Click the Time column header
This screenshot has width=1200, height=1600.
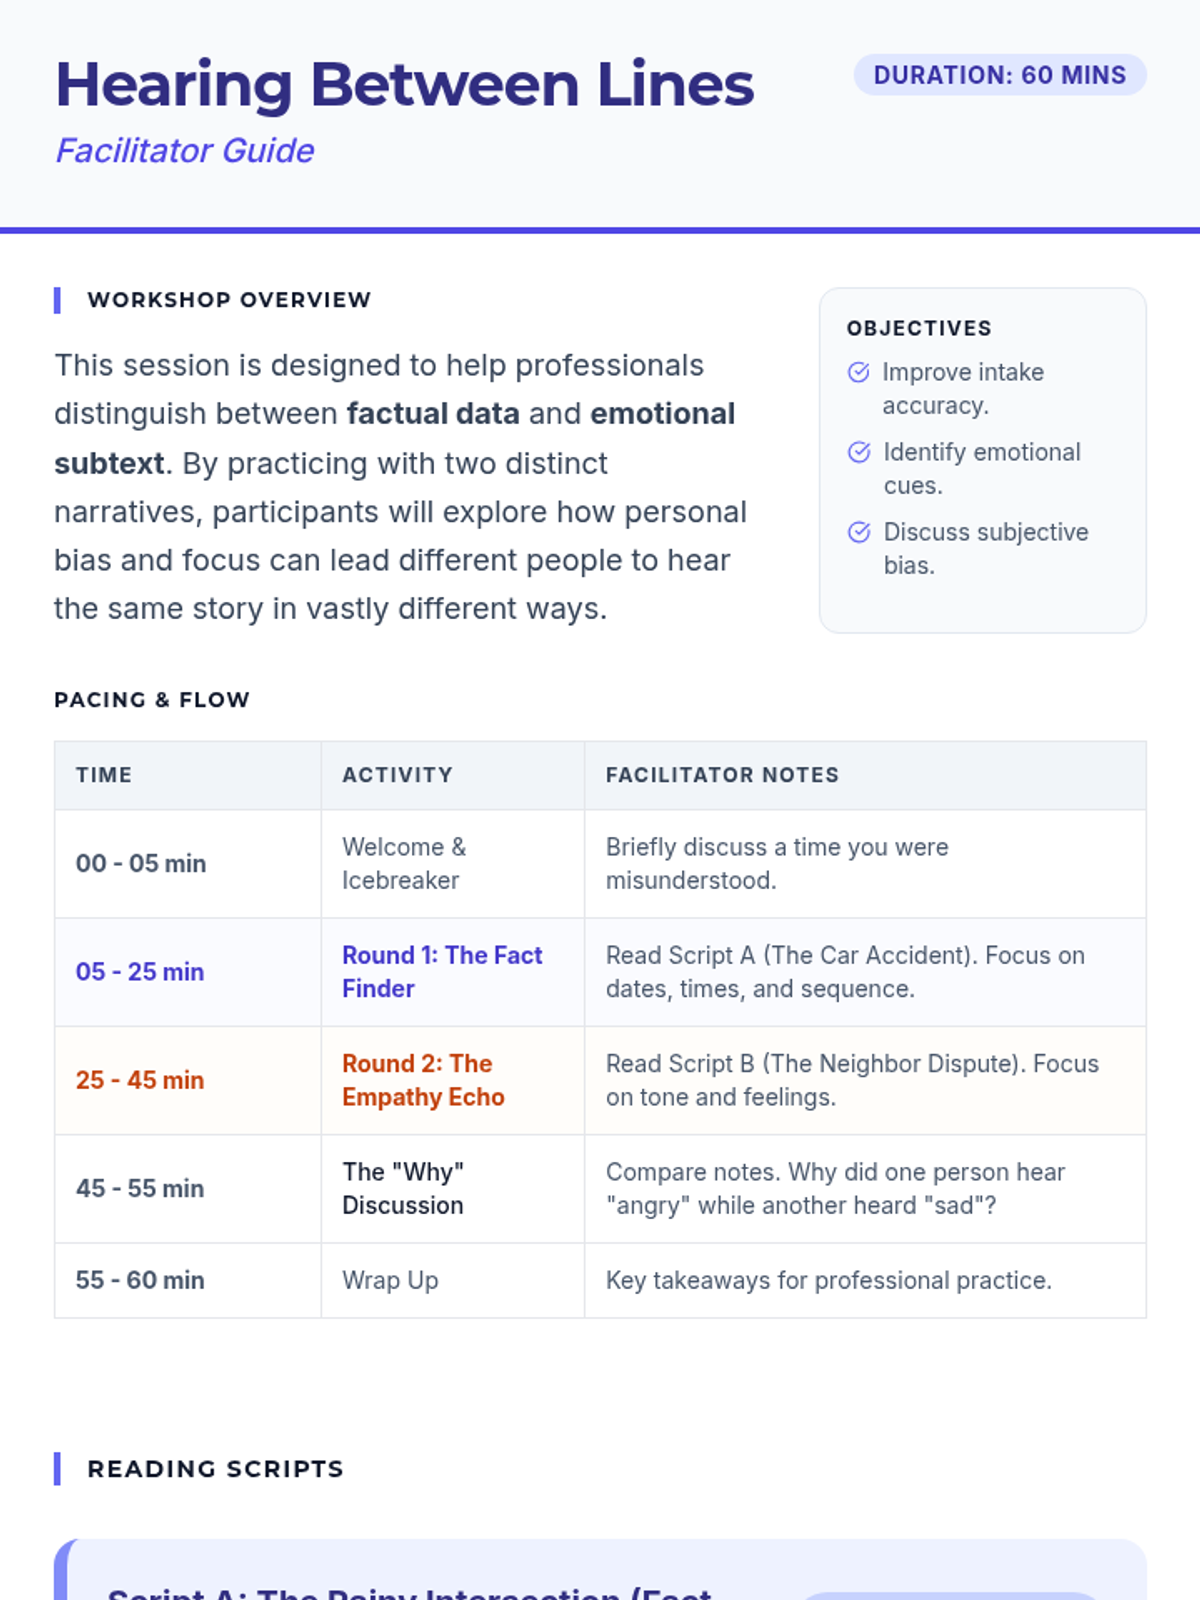pos(104,775)
